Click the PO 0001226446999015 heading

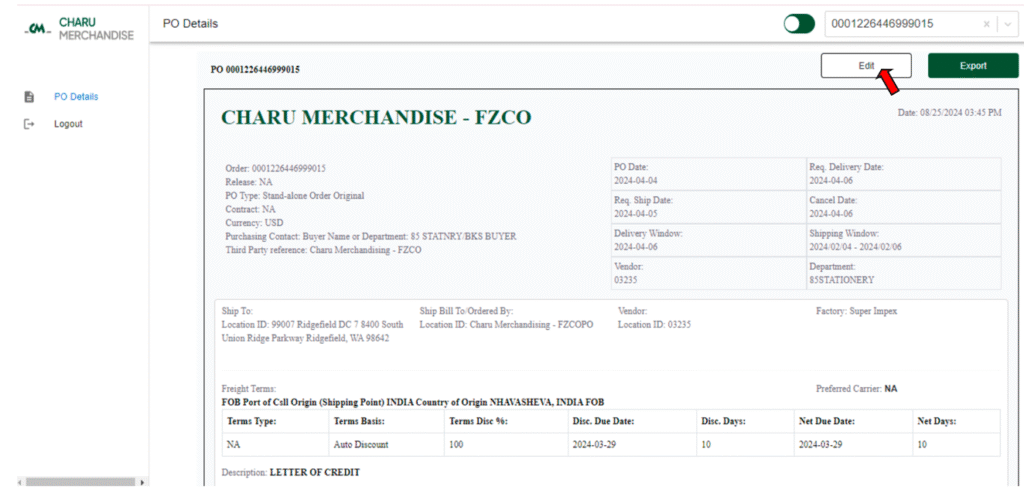[x=255, y=70]
